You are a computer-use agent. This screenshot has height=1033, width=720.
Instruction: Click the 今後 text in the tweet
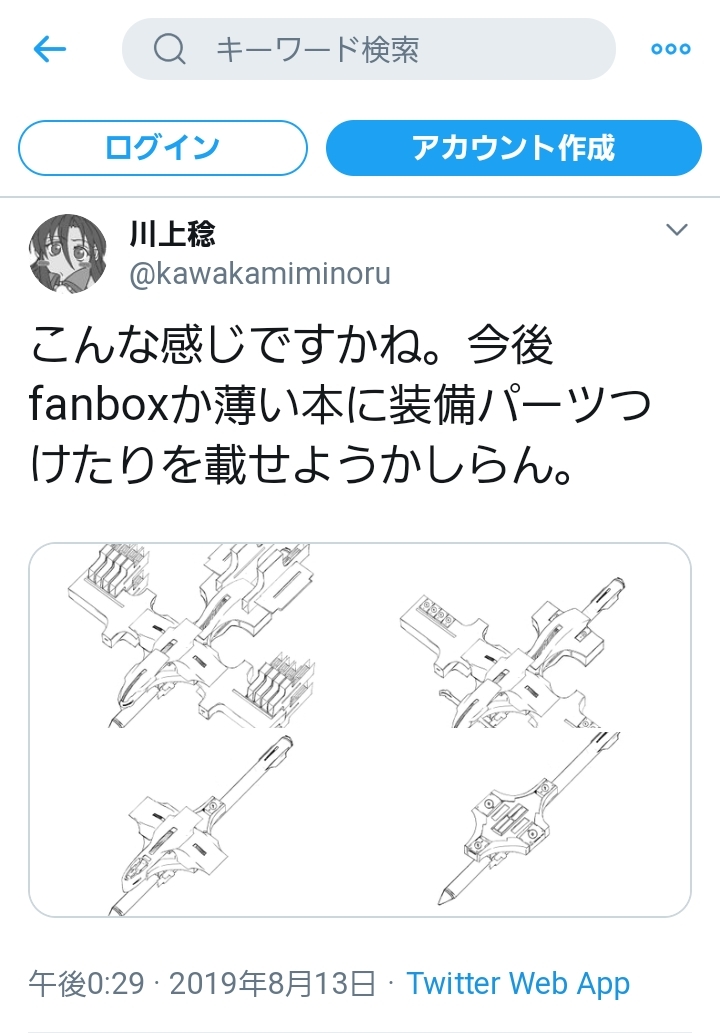click(511, 345)
